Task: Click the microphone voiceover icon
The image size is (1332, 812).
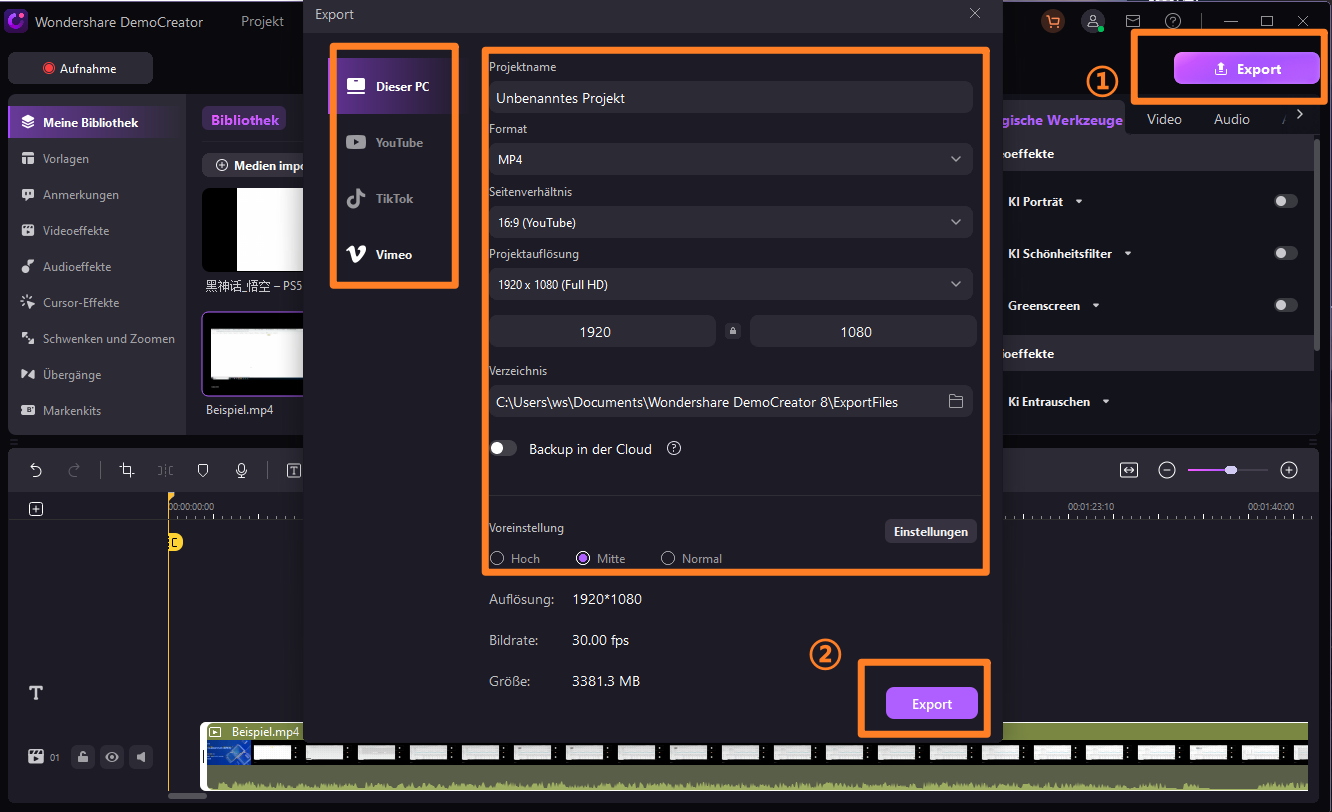Action: click(241, 470)
